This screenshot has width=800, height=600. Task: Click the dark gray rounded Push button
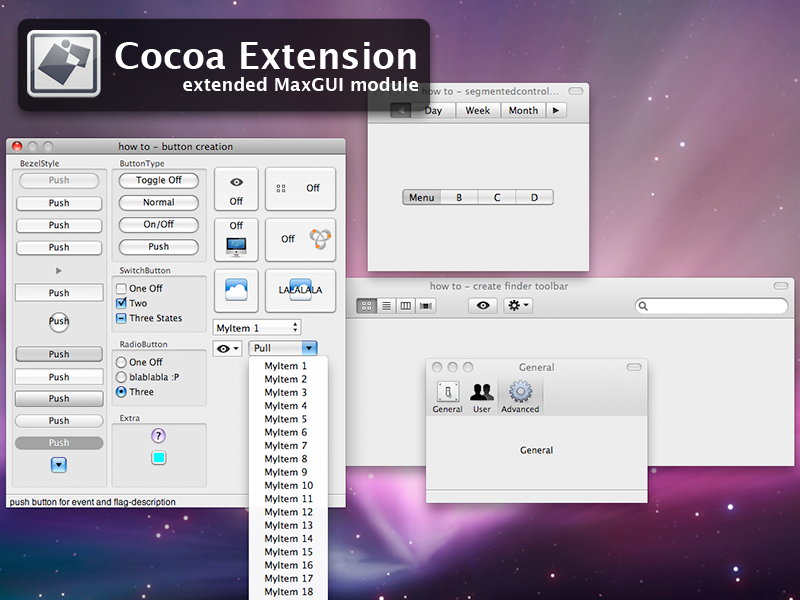(x=59, y=443)
